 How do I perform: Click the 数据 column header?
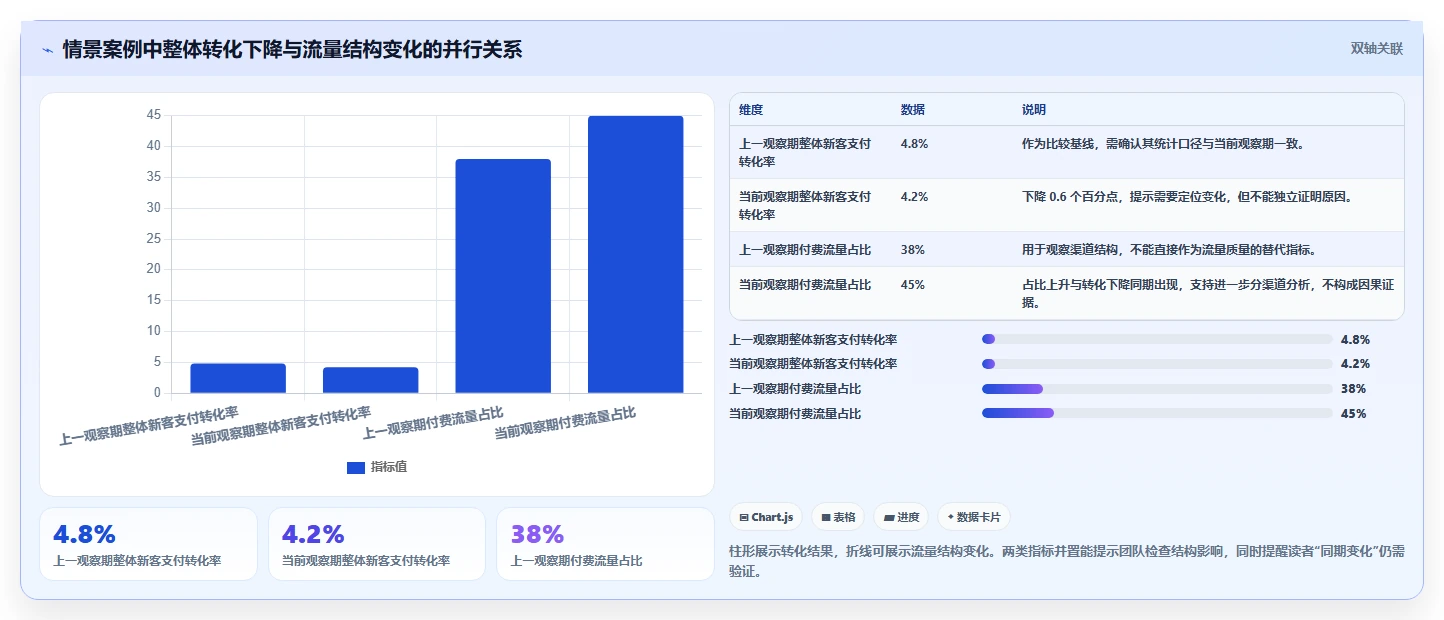(x=913, y=109)
